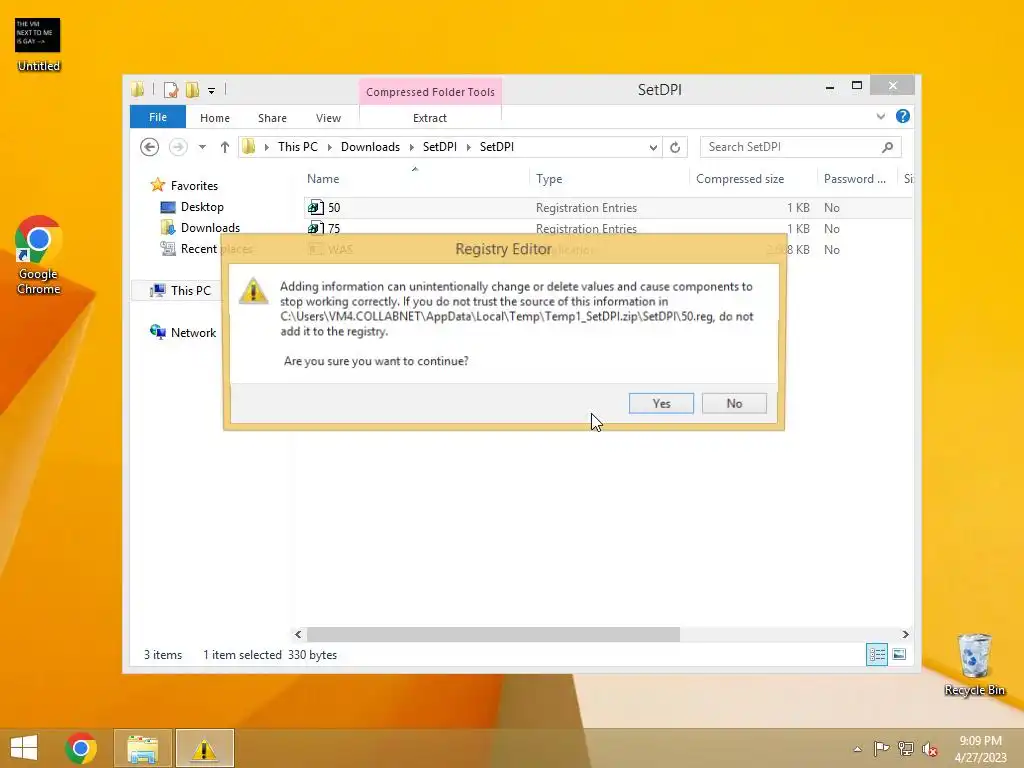The height and width of the screenshot is (768, 1024).
Task: Open Action Center flag icon
Action: point(881,749)
